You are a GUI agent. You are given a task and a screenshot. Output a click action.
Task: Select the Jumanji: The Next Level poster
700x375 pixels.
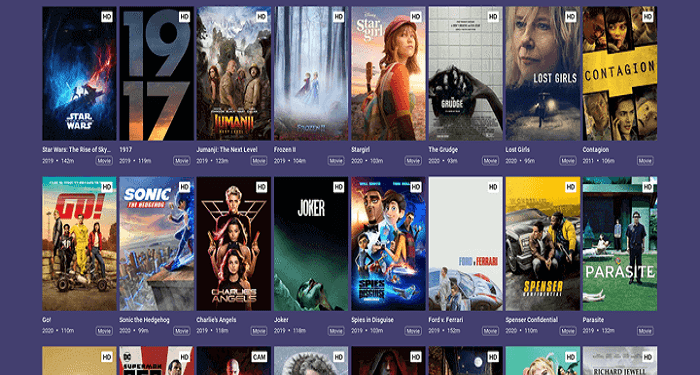coord(234,73)
